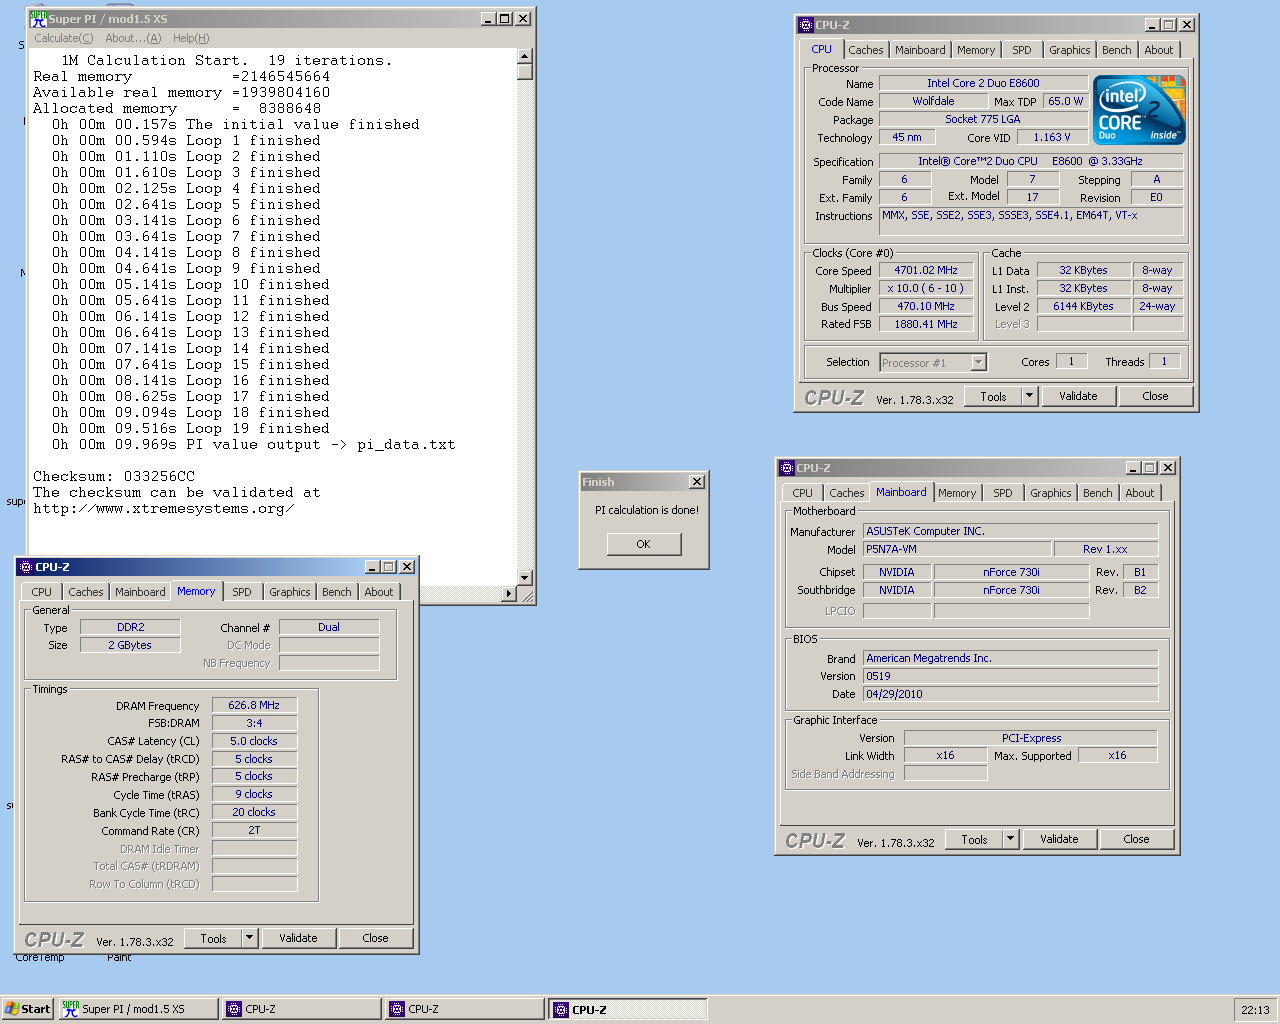
Task: Open the Caches tab in the CPU window
Action: (x=866, y=50)
